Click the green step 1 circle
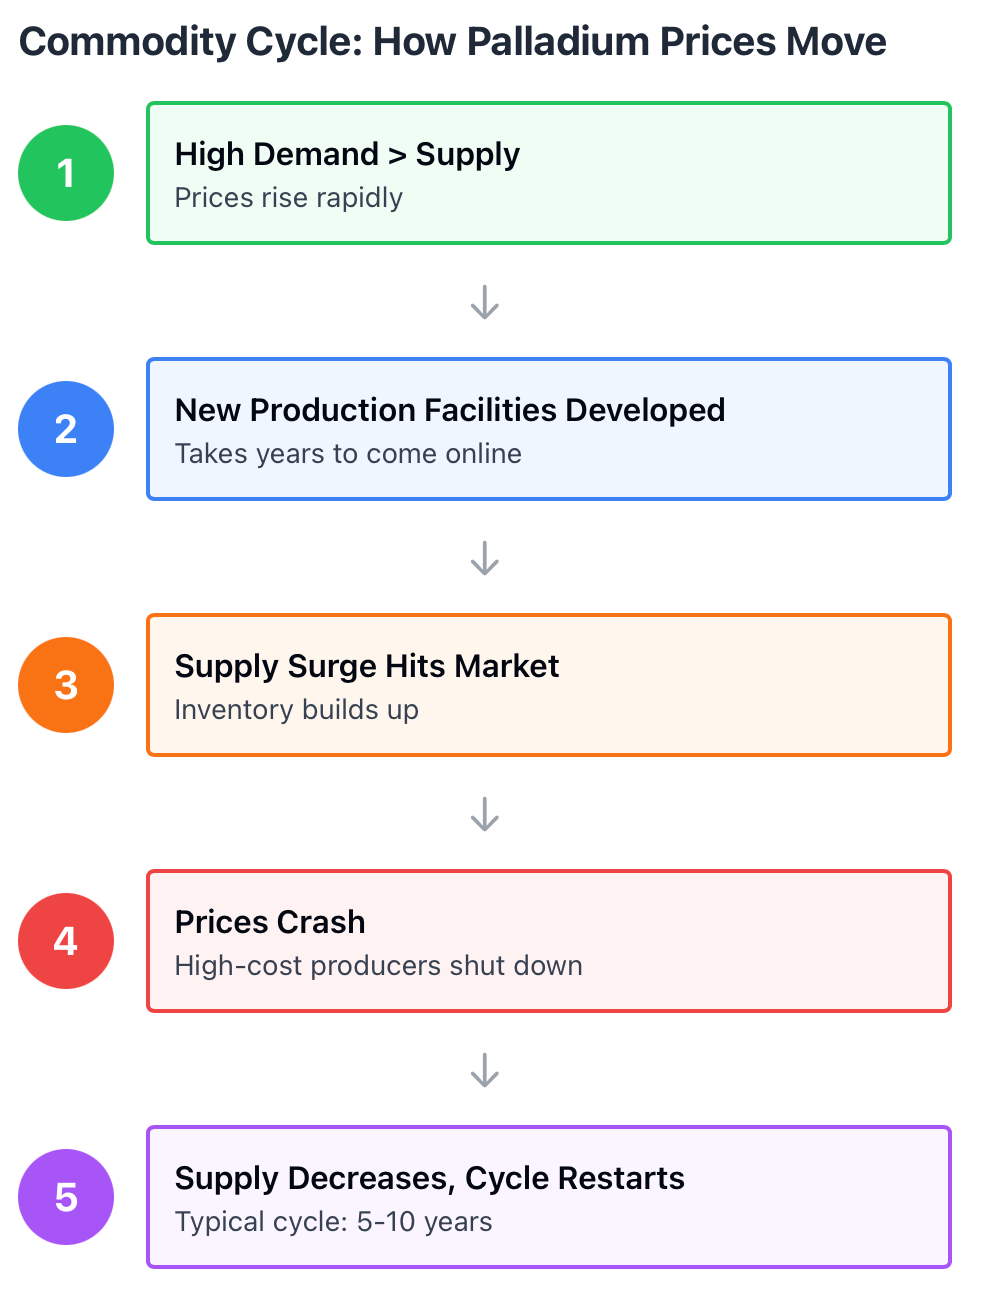The width and height of the screenshot is (997, 1297). point(66,173)
